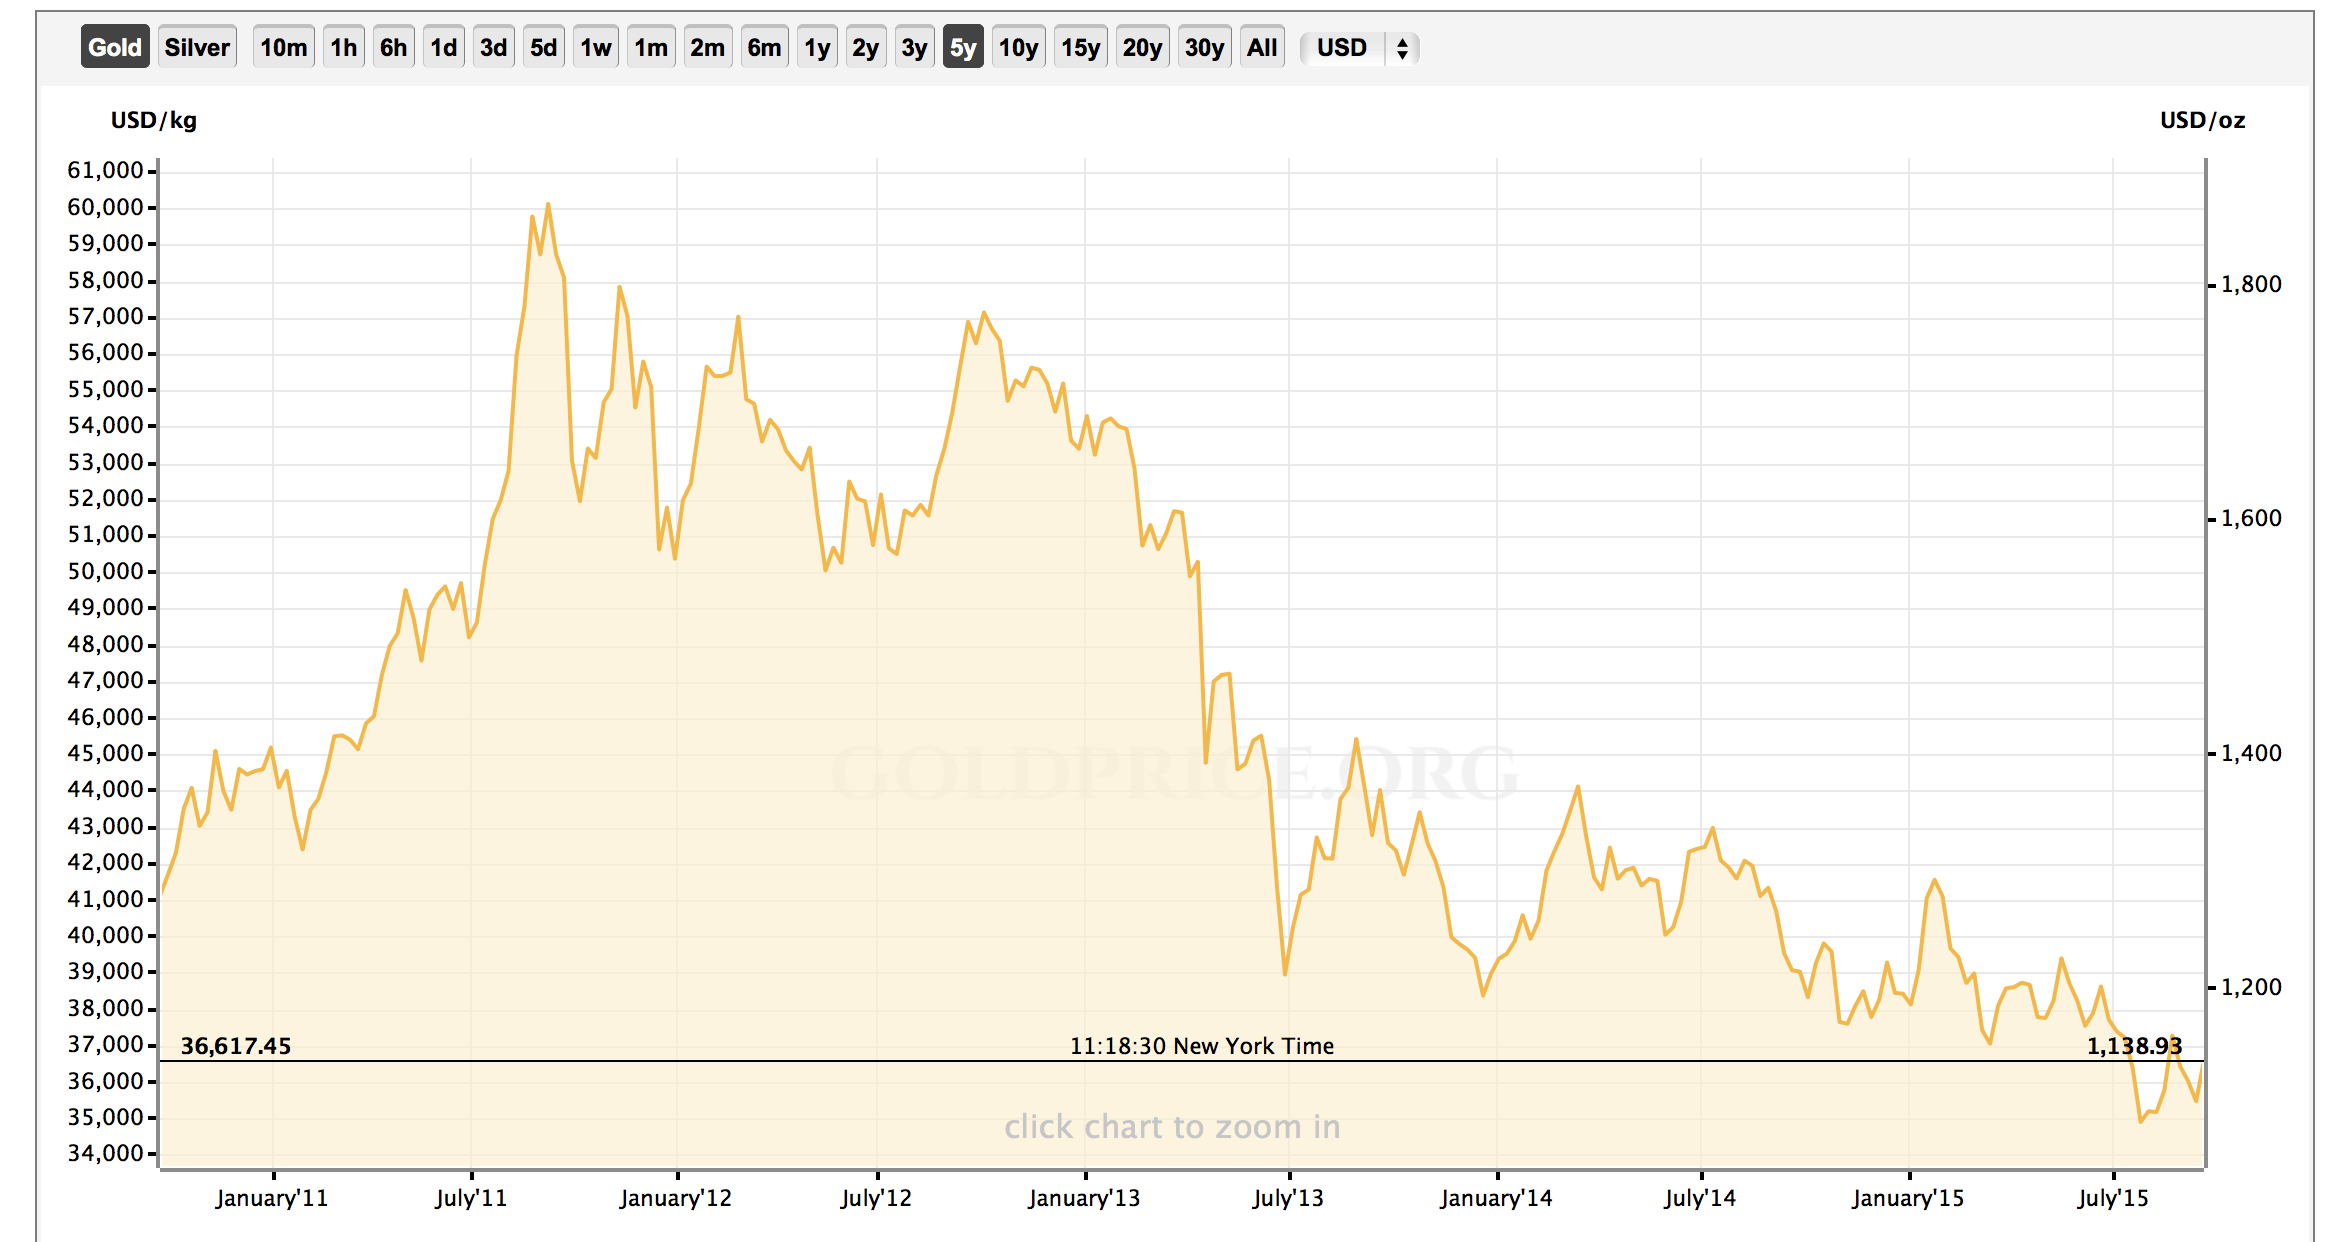Select the Gold metal toggle
Image resolution: width=2342 pixels, height=1242 pixels.
pyautogui.click(x=115, y=47)
